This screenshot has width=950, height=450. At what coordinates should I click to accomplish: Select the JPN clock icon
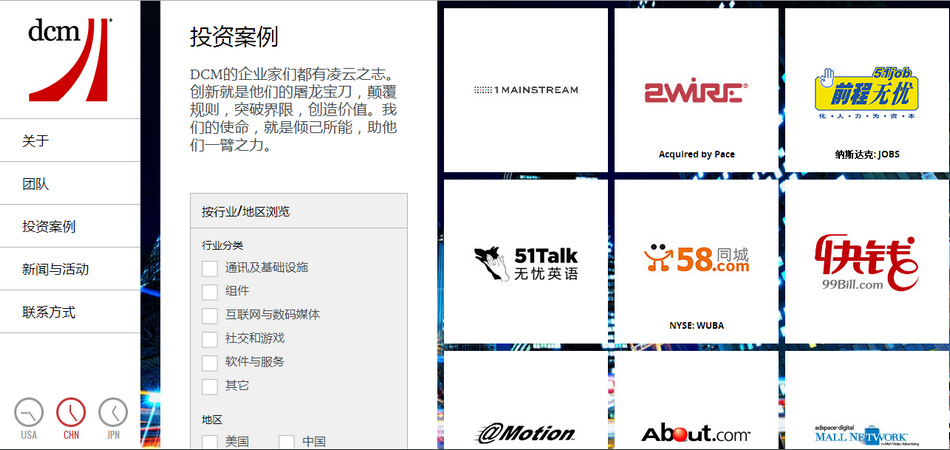click(x=113, y=413)
